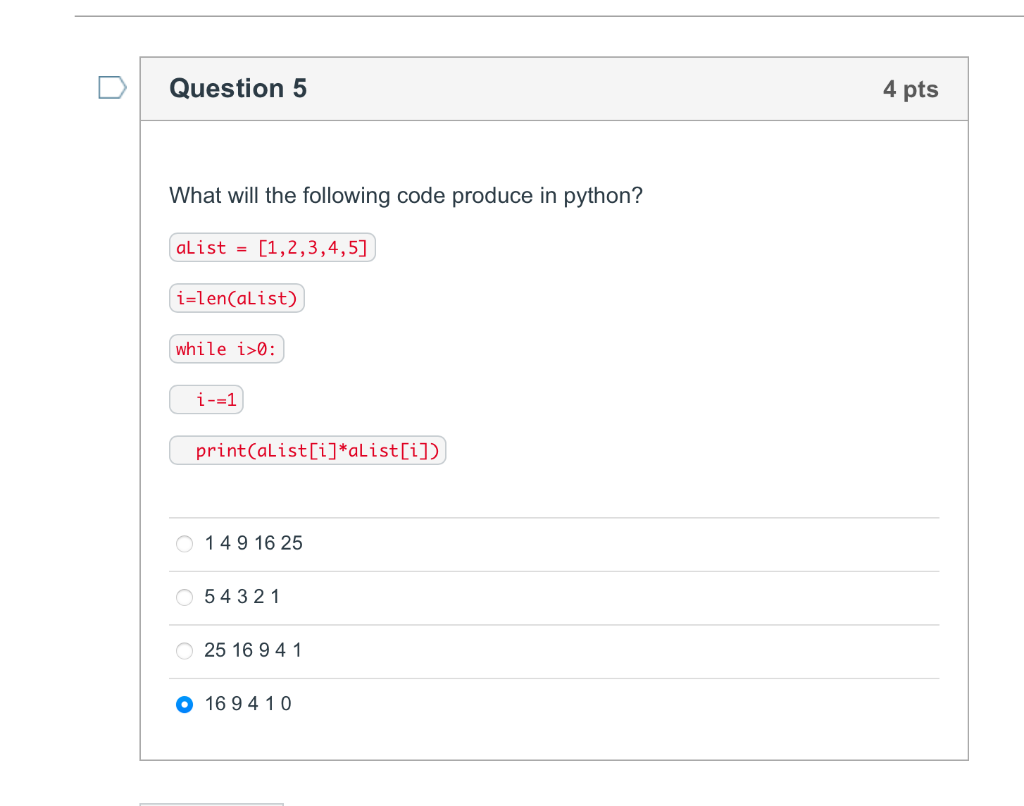The width and height of the screenshot is (1024, 806).
Task: Flag Question 5 using the flag icon
Action: [112, 88]
